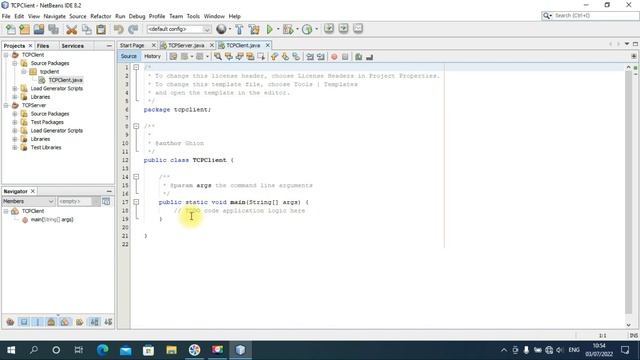Click the Profile Project clock icon

[x=307, y=29]
